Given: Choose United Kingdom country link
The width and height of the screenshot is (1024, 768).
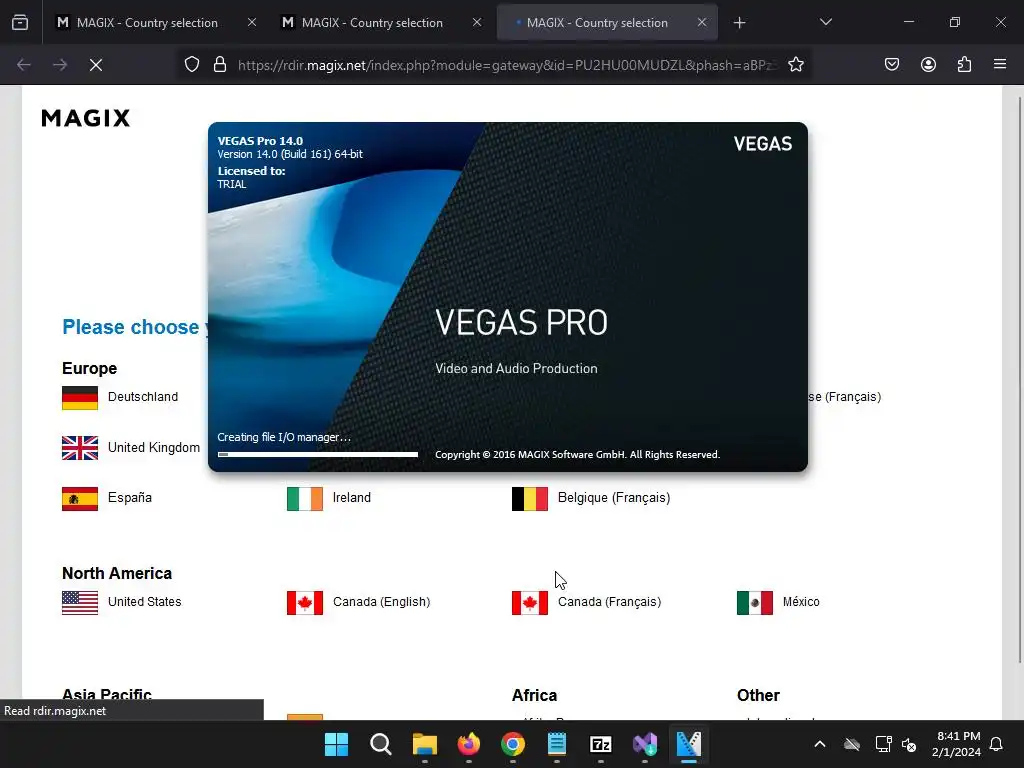Looking at the screenshot, I should (x=153, y=447).
